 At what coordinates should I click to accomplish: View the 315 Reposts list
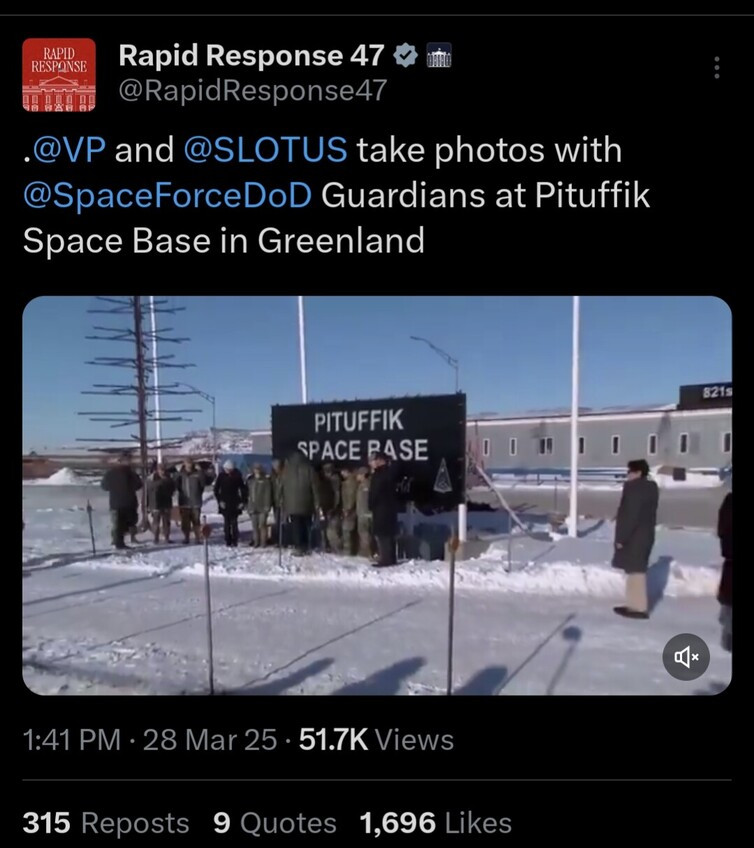click(106, 823)
